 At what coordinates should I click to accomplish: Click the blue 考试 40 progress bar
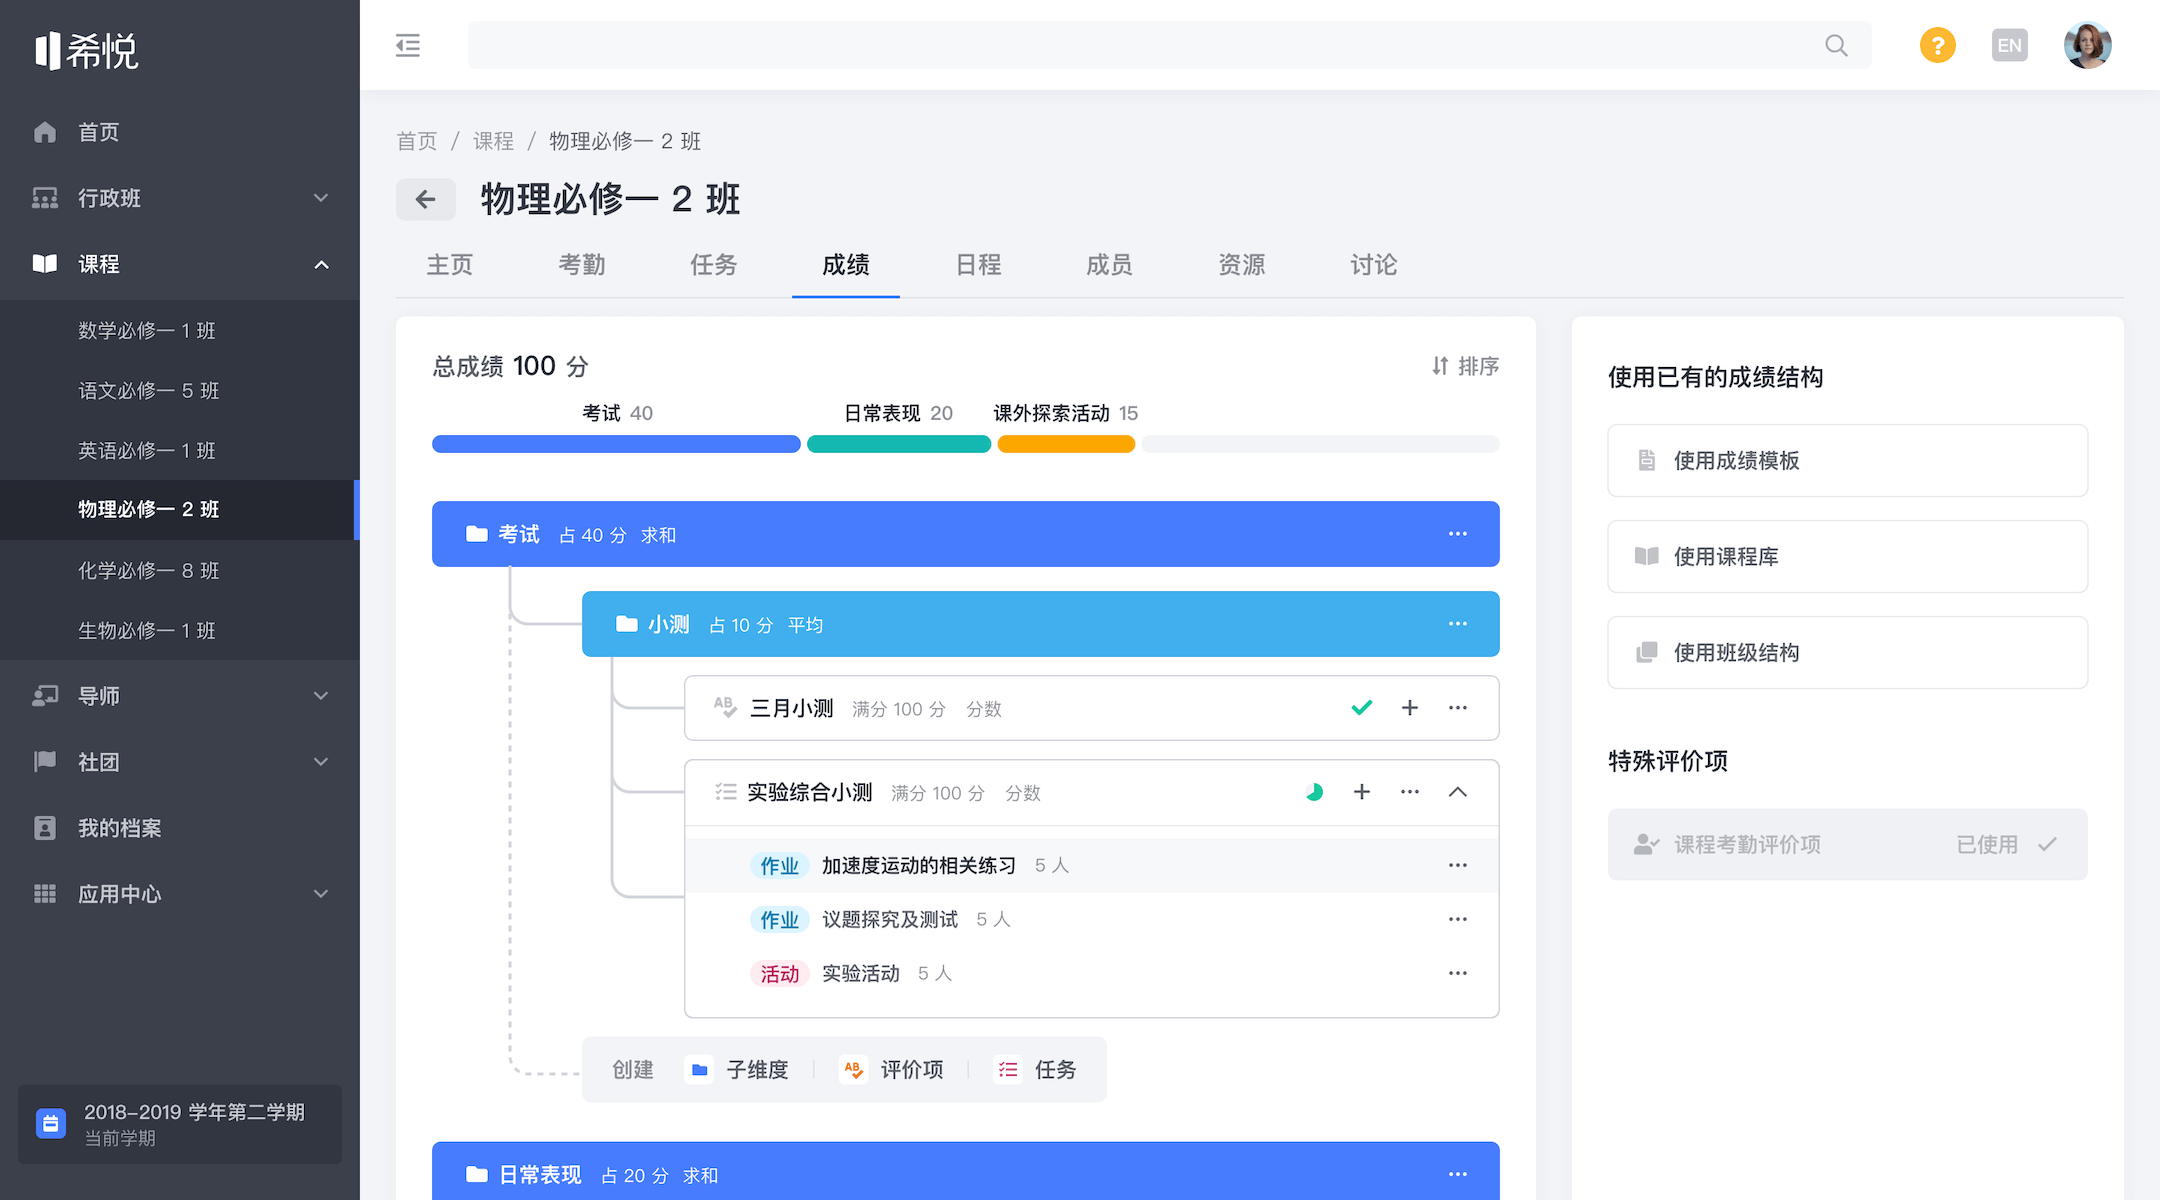(616, 444)
